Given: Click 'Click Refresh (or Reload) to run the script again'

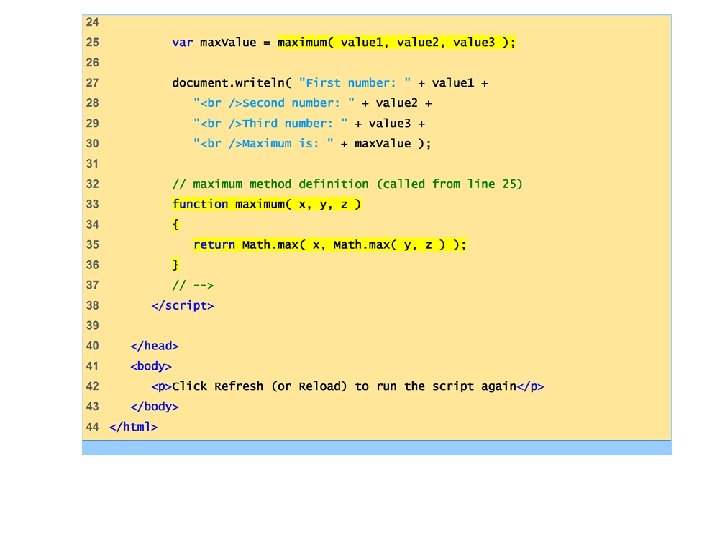Looking at the screenshot, I should click(344, 386).
